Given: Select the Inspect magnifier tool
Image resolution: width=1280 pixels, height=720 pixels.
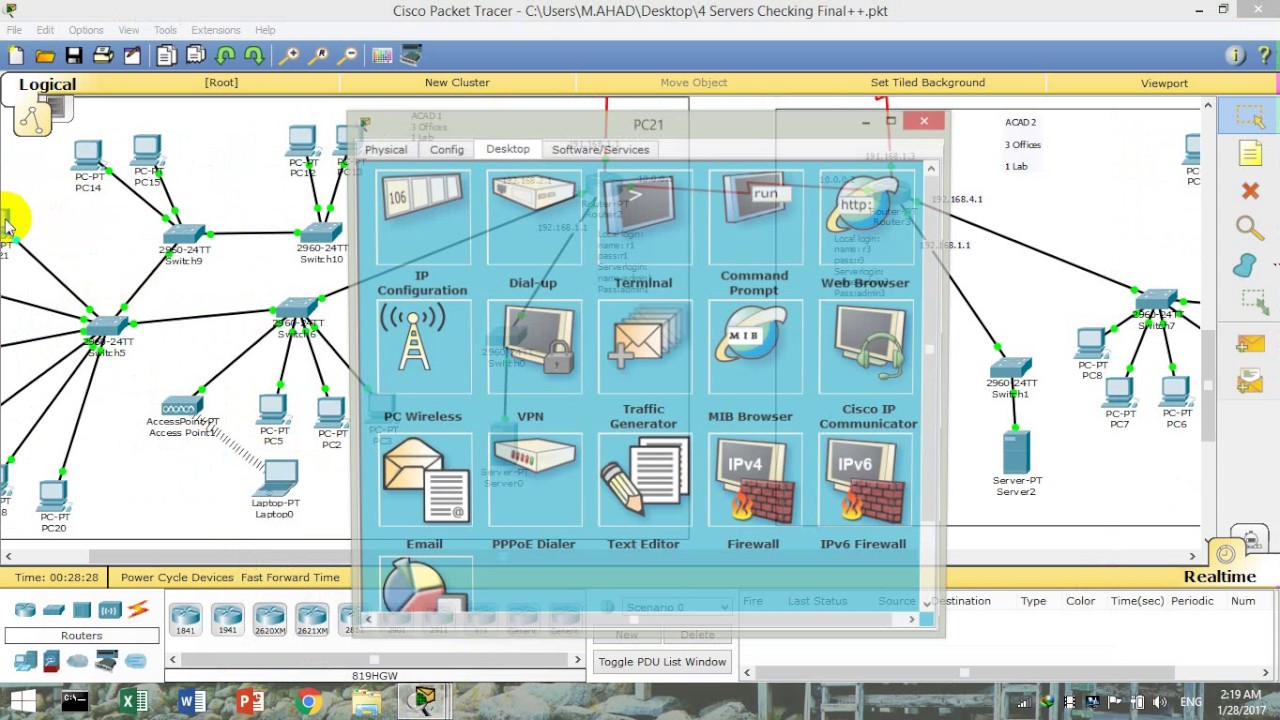Looking at the screenshot, I should tap(1250, 228).
